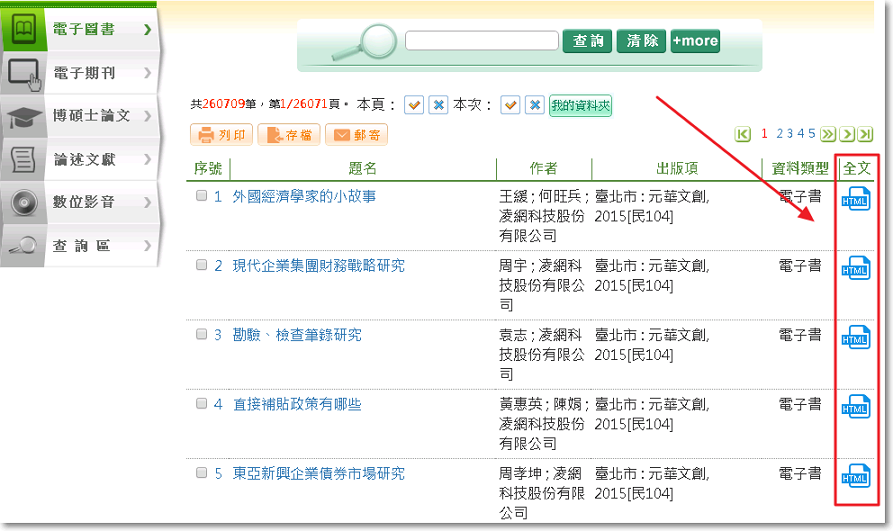
Task: Expand the +more search options
Action: [x=695, y=41]
